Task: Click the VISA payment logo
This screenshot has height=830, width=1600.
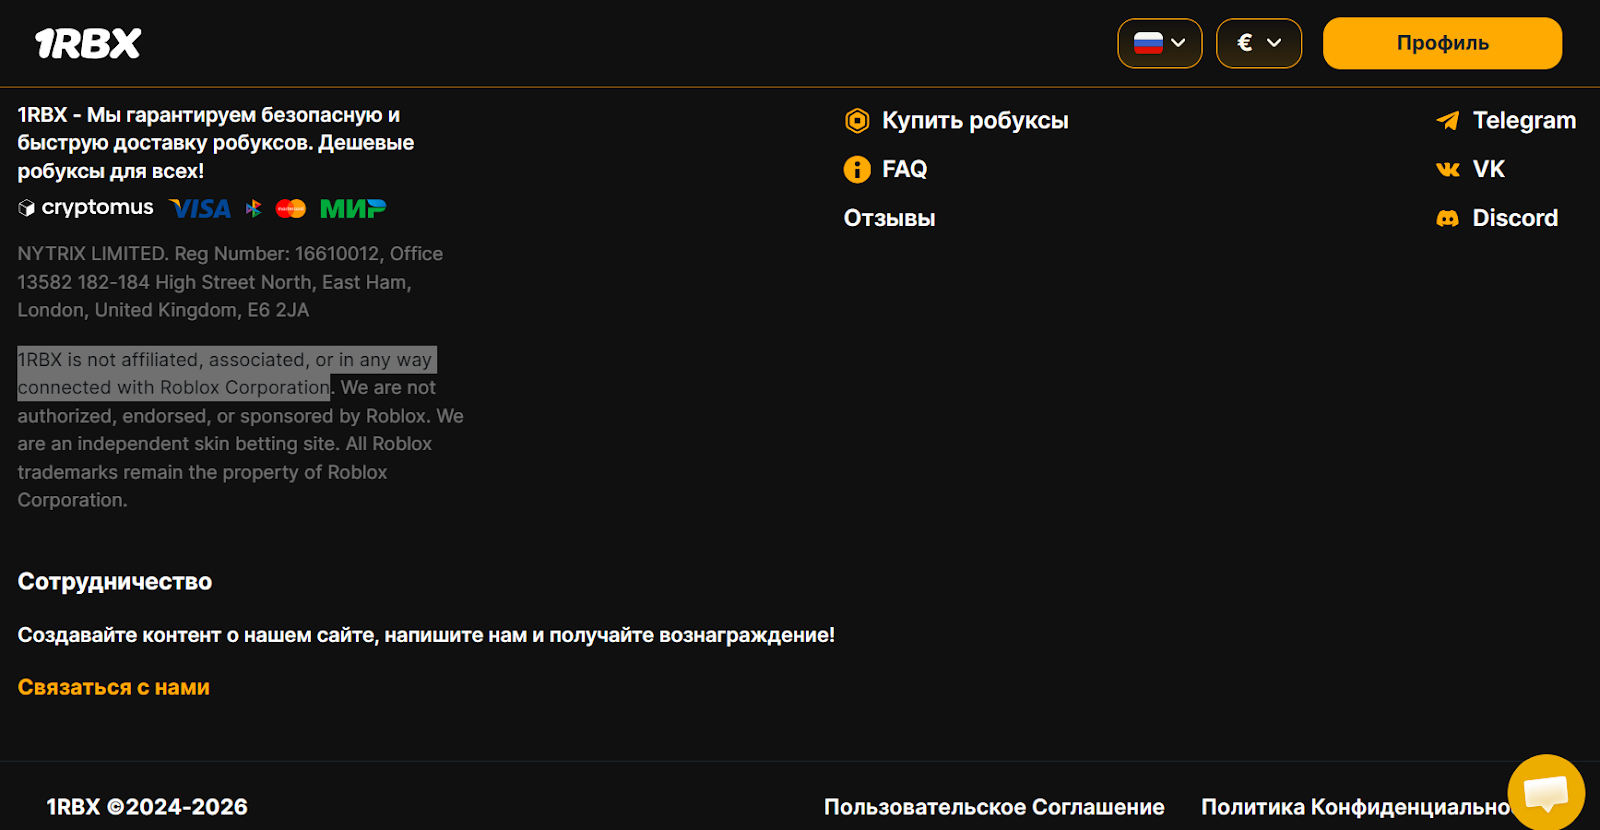Action: [201, 208]
